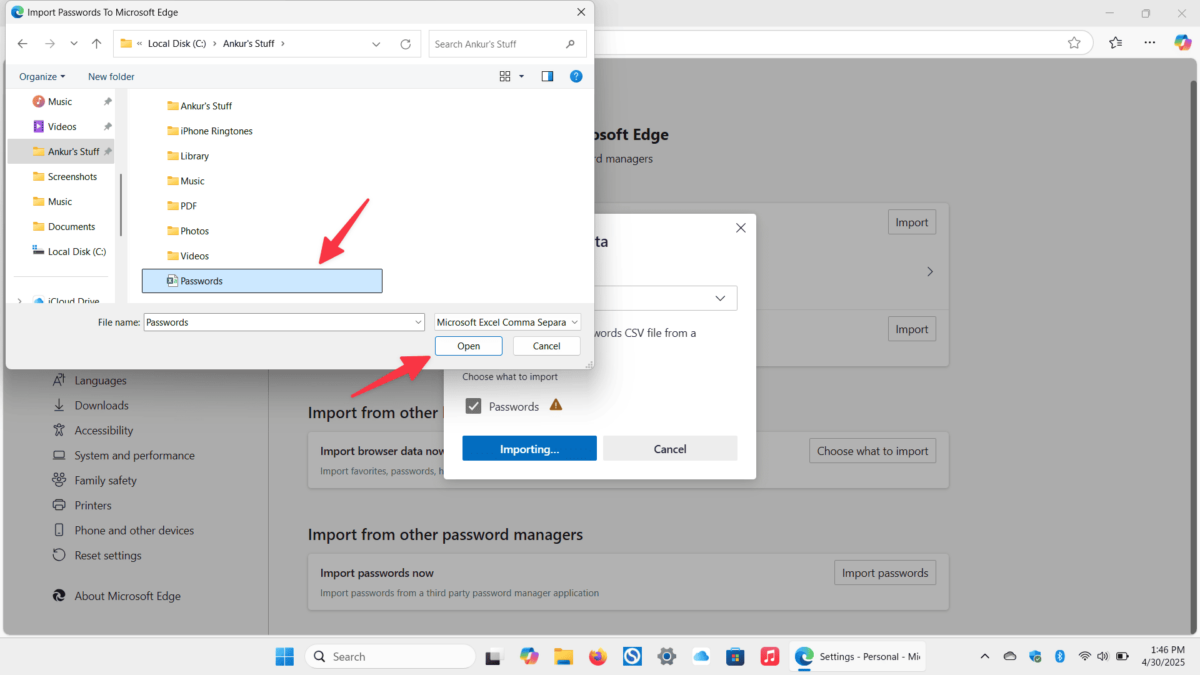Click Open to import the Passwords file
1200x675 pixels.
pyautogui.click(x=469, y=346)
